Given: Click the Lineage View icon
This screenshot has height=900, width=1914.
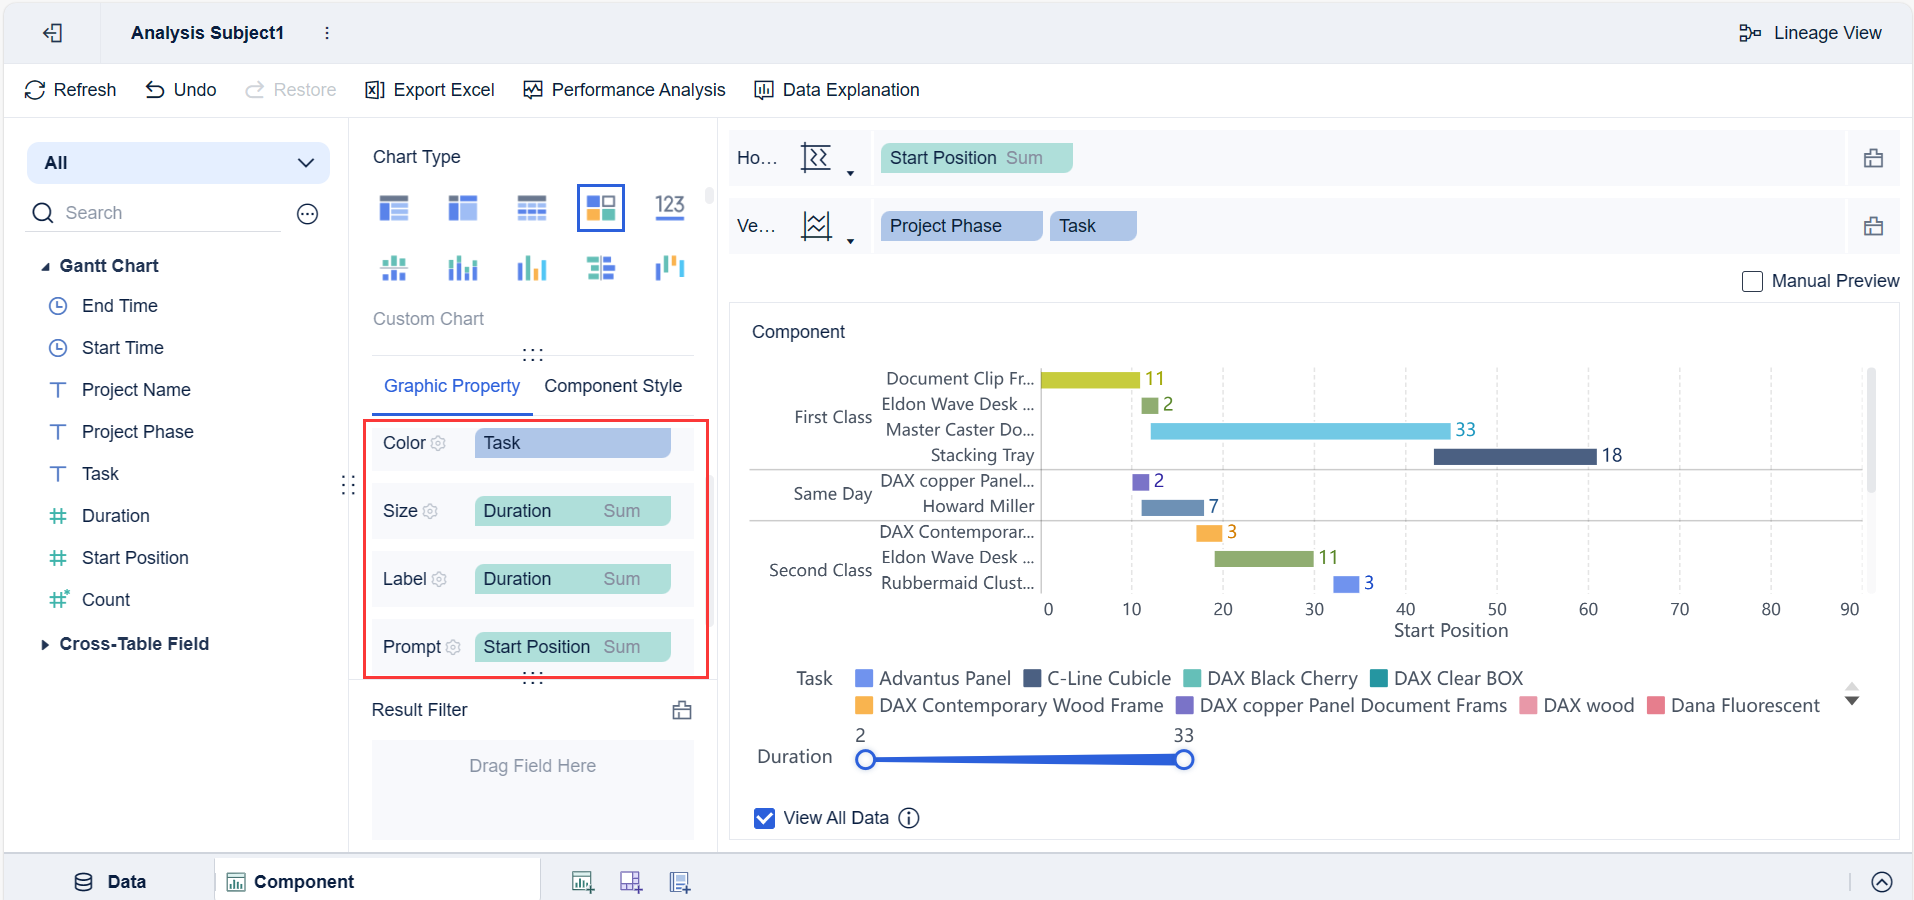Looking at the screenshot, I should pos(1750,32).
